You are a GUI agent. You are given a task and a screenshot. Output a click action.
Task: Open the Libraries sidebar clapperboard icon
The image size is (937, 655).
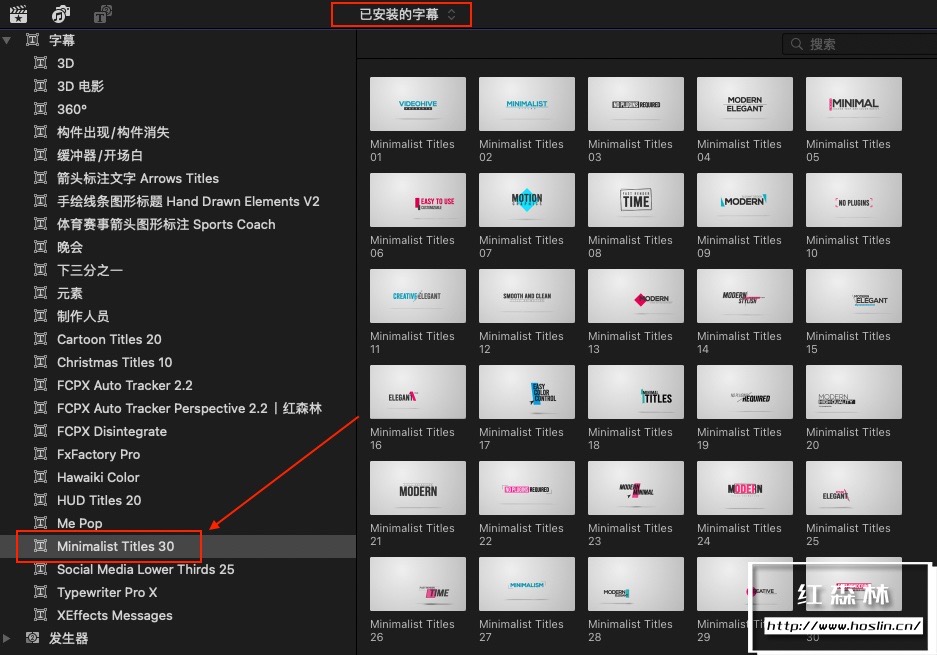click(x=19, y=14)
